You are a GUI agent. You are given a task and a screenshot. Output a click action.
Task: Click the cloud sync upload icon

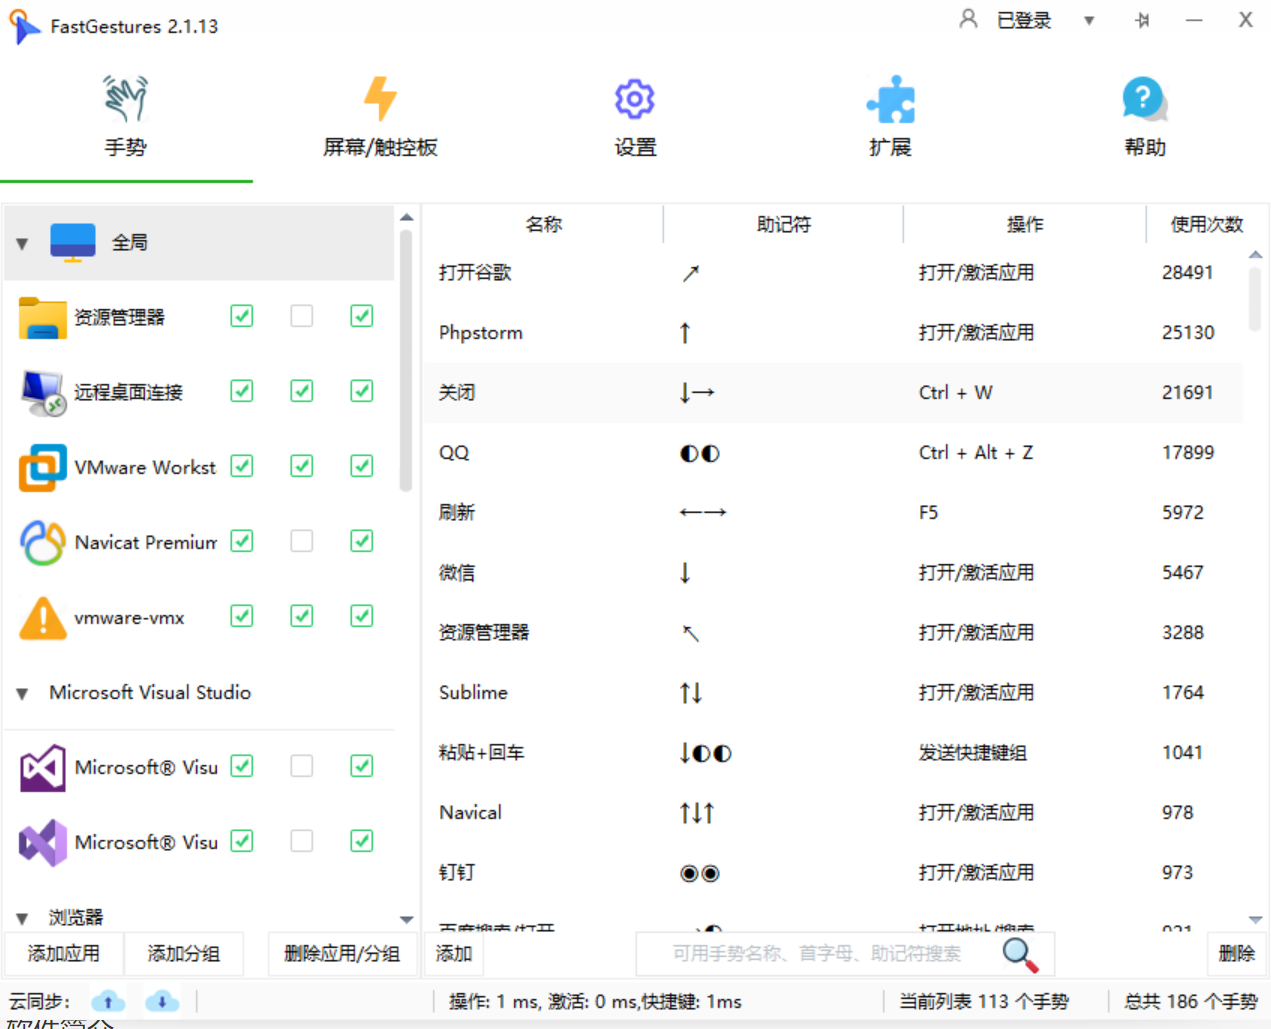pyautogui.click(x=108, y=1001)
